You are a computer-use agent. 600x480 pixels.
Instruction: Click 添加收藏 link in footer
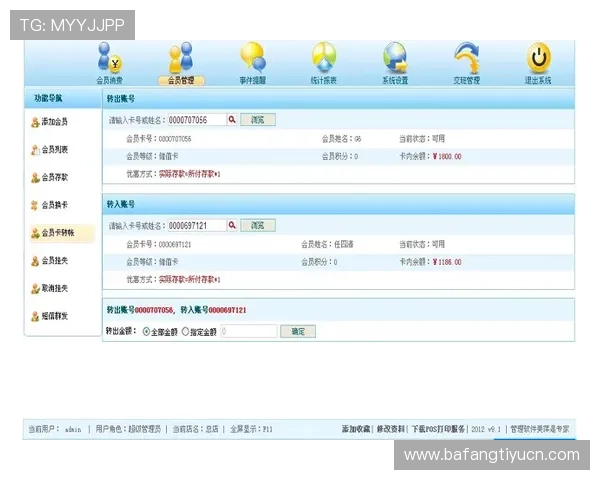pos(355,429)
